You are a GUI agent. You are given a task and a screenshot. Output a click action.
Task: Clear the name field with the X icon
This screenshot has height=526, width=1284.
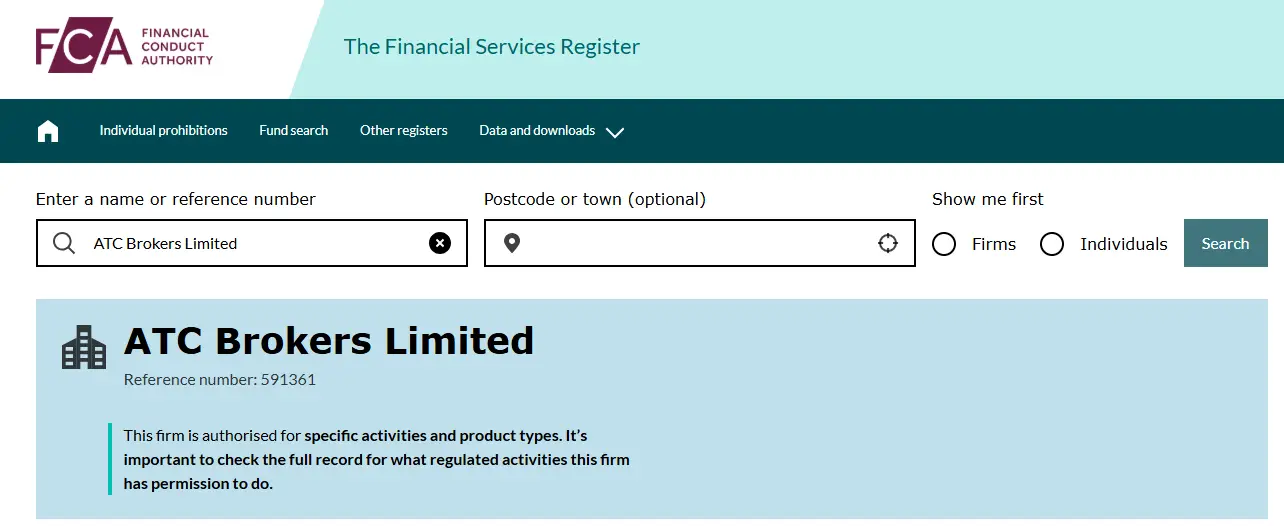[440, 243]
